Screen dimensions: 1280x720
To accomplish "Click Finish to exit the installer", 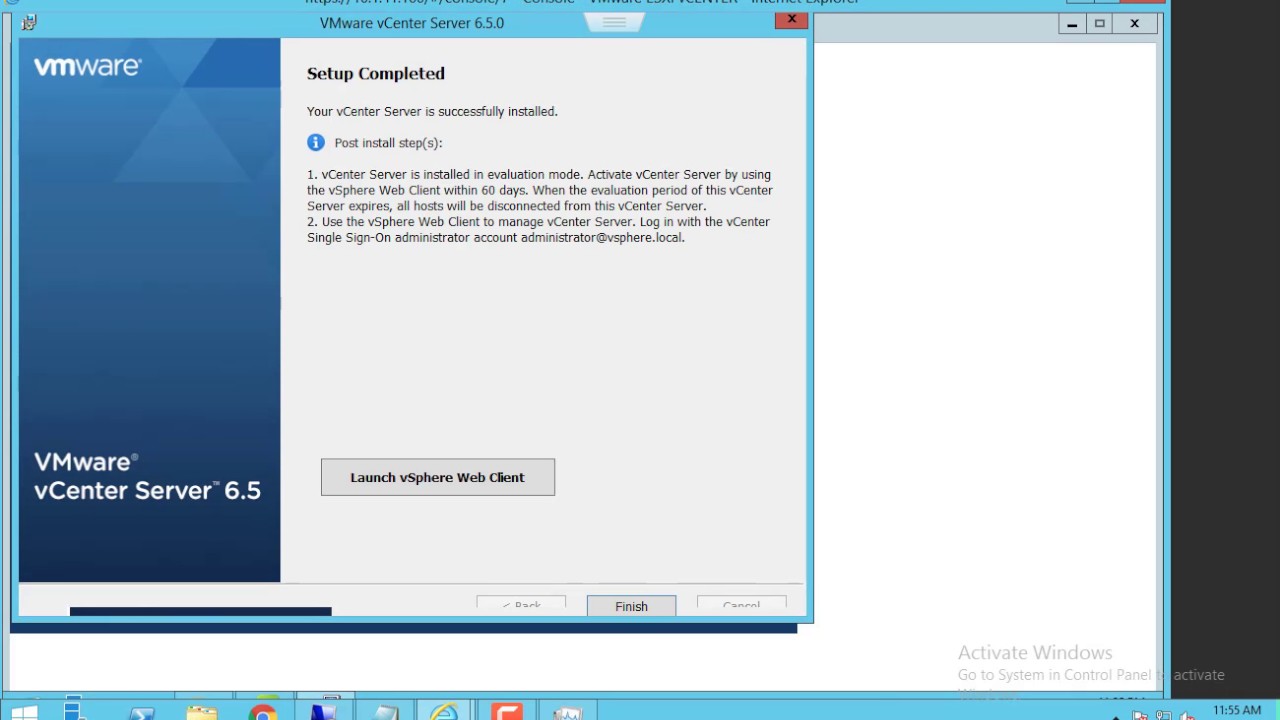I will point(631,606).
